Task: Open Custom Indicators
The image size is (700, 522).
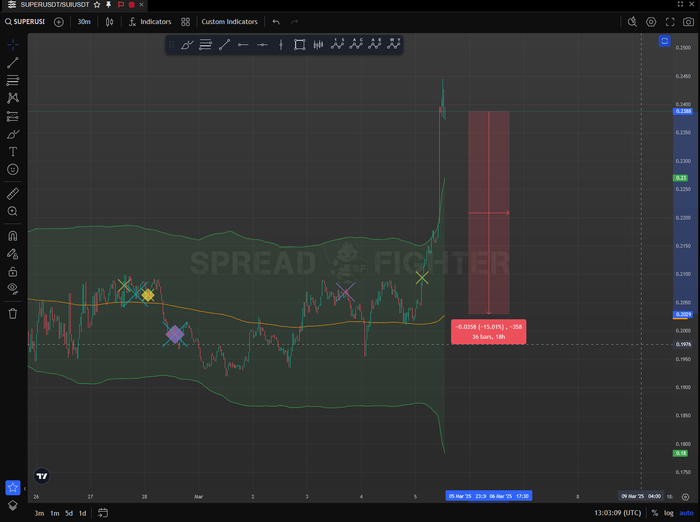Action: [x=229, y=21]
